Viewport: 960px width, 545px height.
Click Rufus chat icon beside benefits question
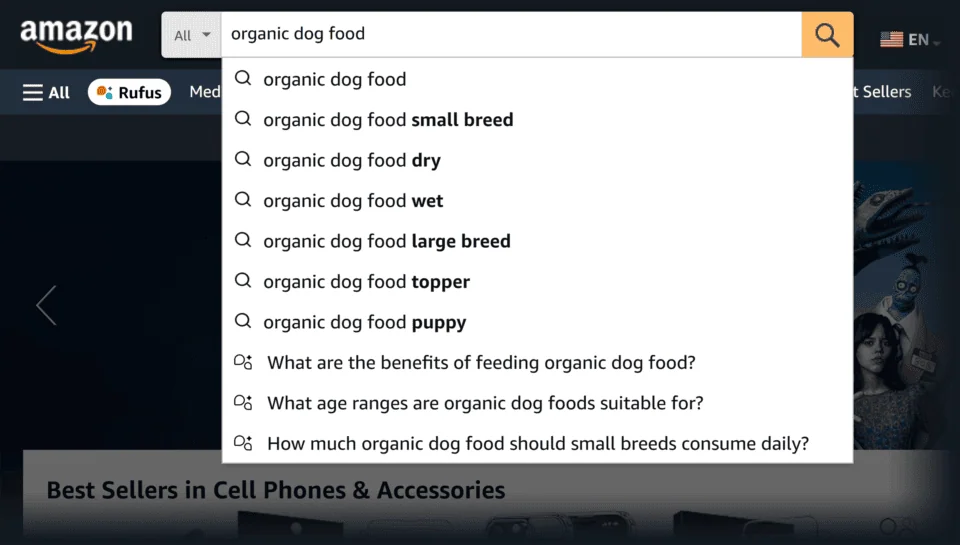242,363
